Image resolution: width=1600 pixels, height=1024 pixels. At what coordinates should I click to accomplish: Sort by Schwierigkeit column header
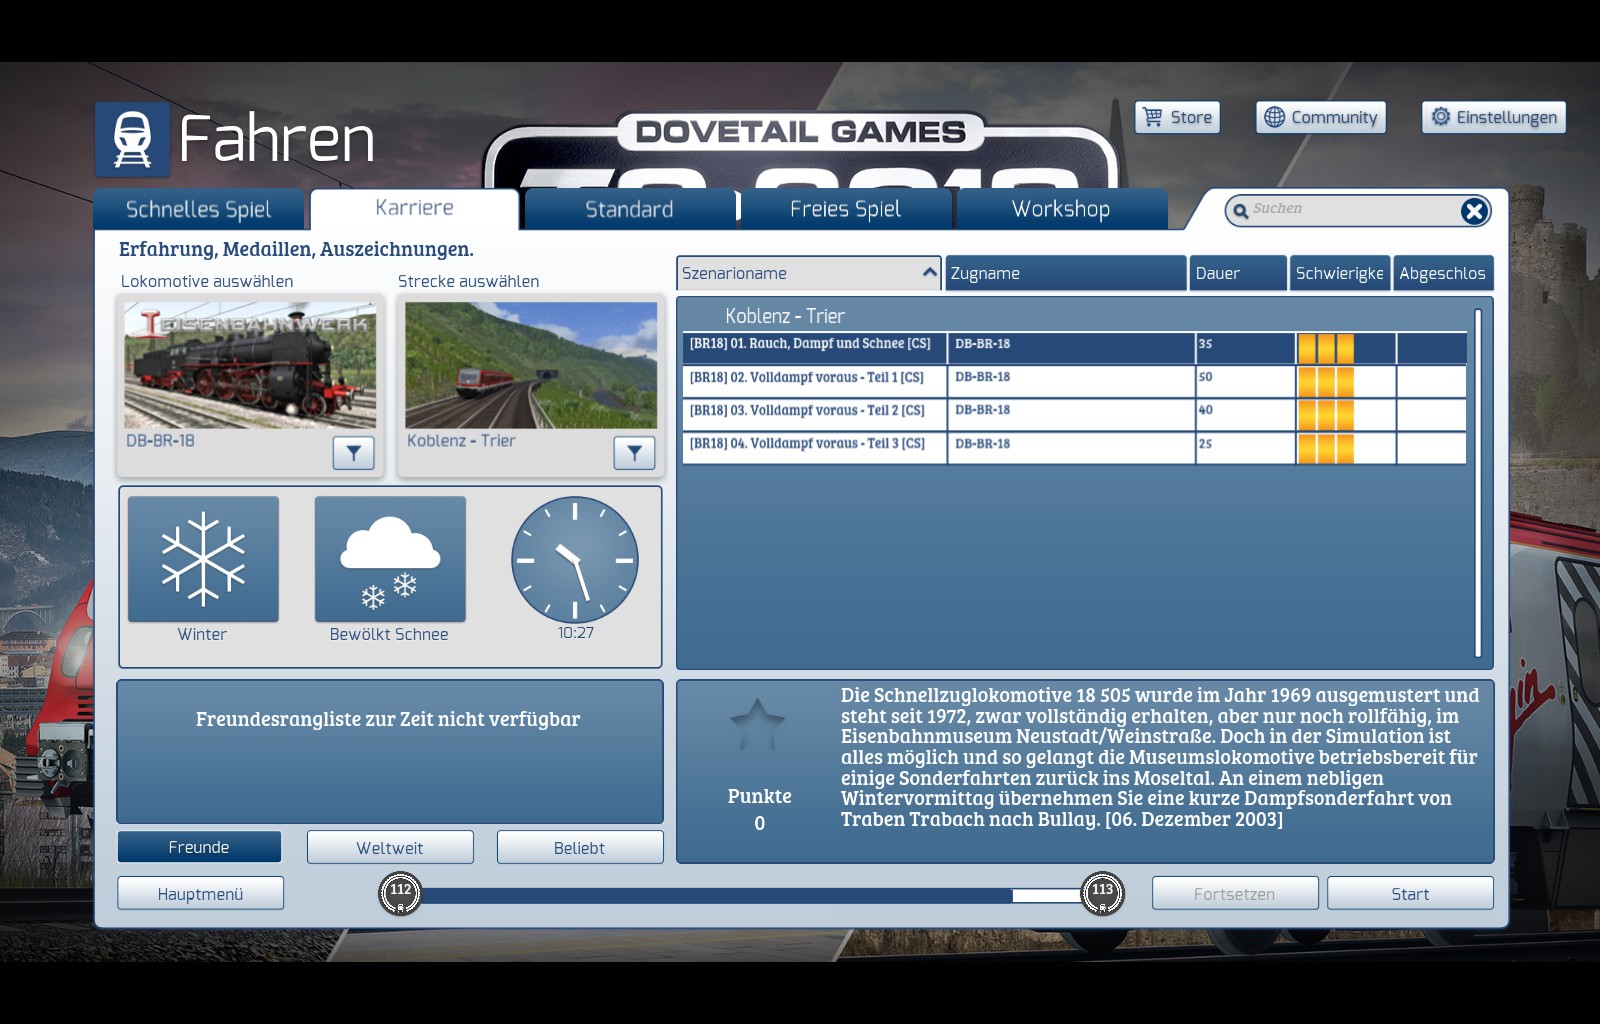click(1340, 273)
